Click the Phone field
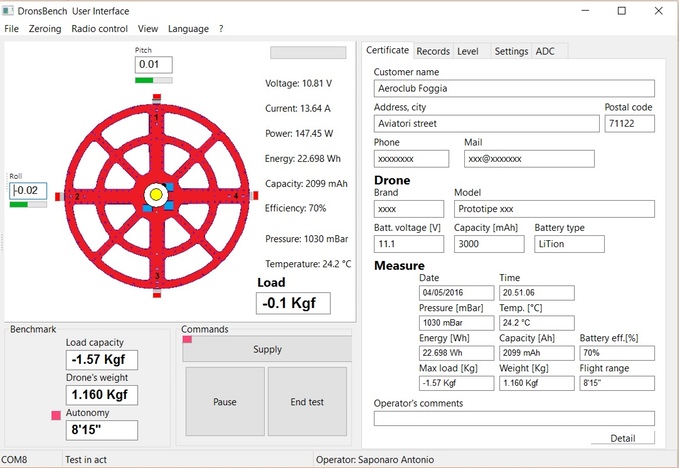The width and height of the screenshot is (679, 468). coord(411,159)
